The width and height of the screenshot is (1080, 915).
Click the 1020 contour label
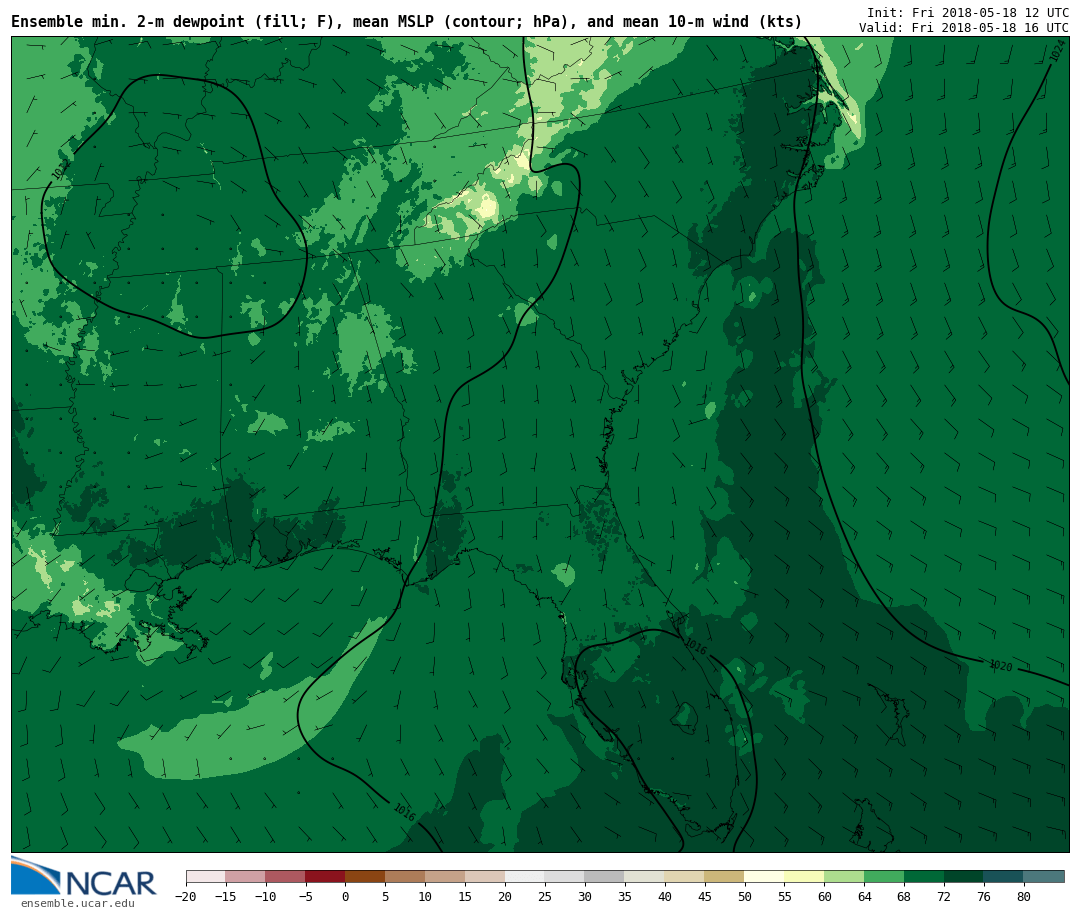1001,666
